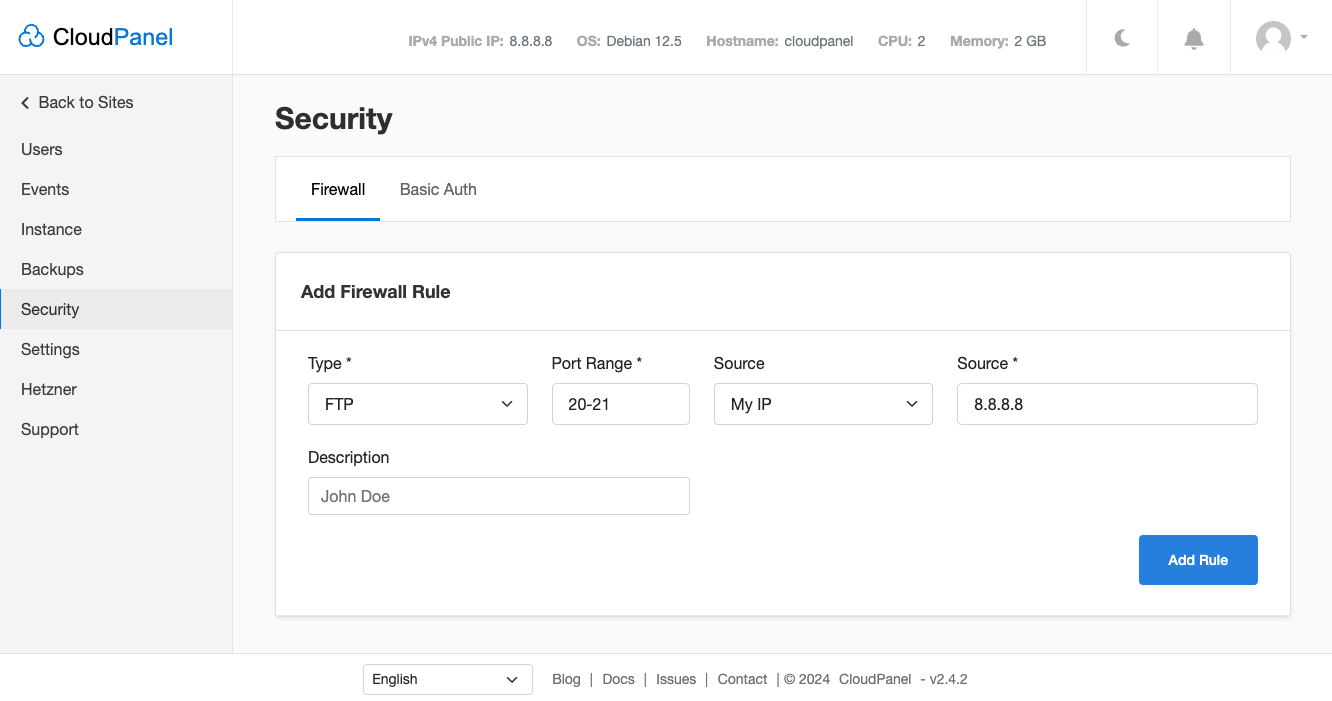Open the Docs footer link

618,679
